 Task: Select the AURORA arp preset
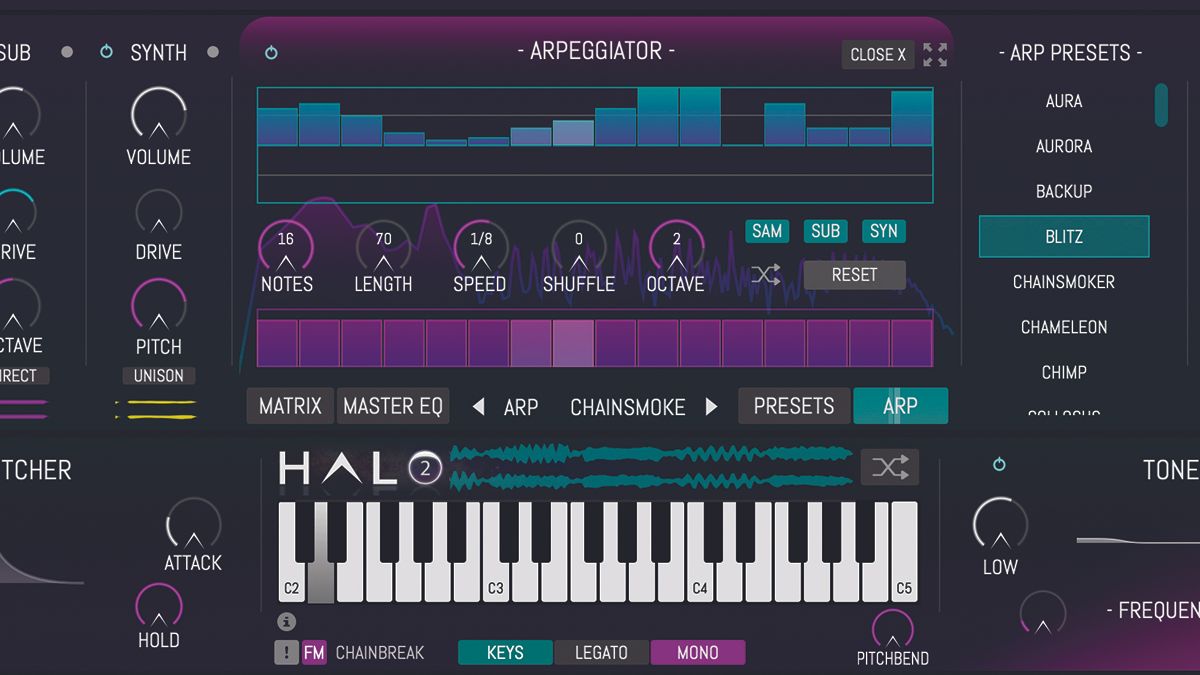click(x=1064, y=146)
